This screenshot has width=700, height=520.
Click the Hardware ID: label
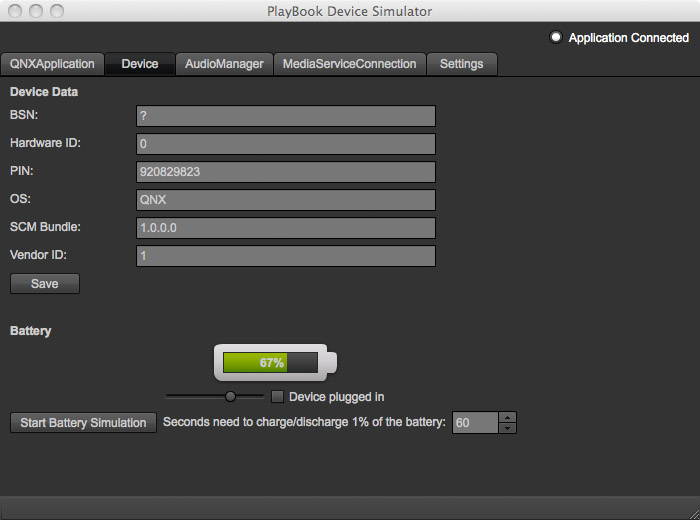(x=45, y=143)
